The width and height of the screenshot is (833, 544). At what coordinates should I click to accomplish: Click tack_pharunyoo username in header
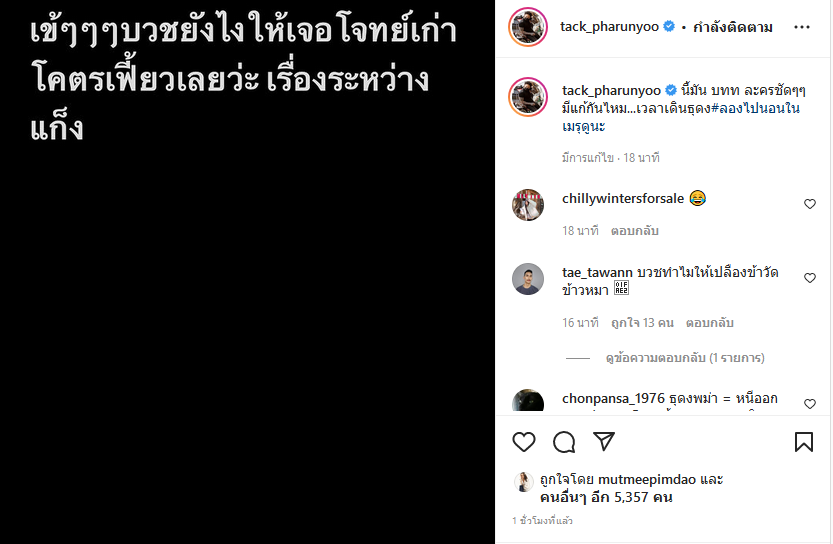coord(609,27)
